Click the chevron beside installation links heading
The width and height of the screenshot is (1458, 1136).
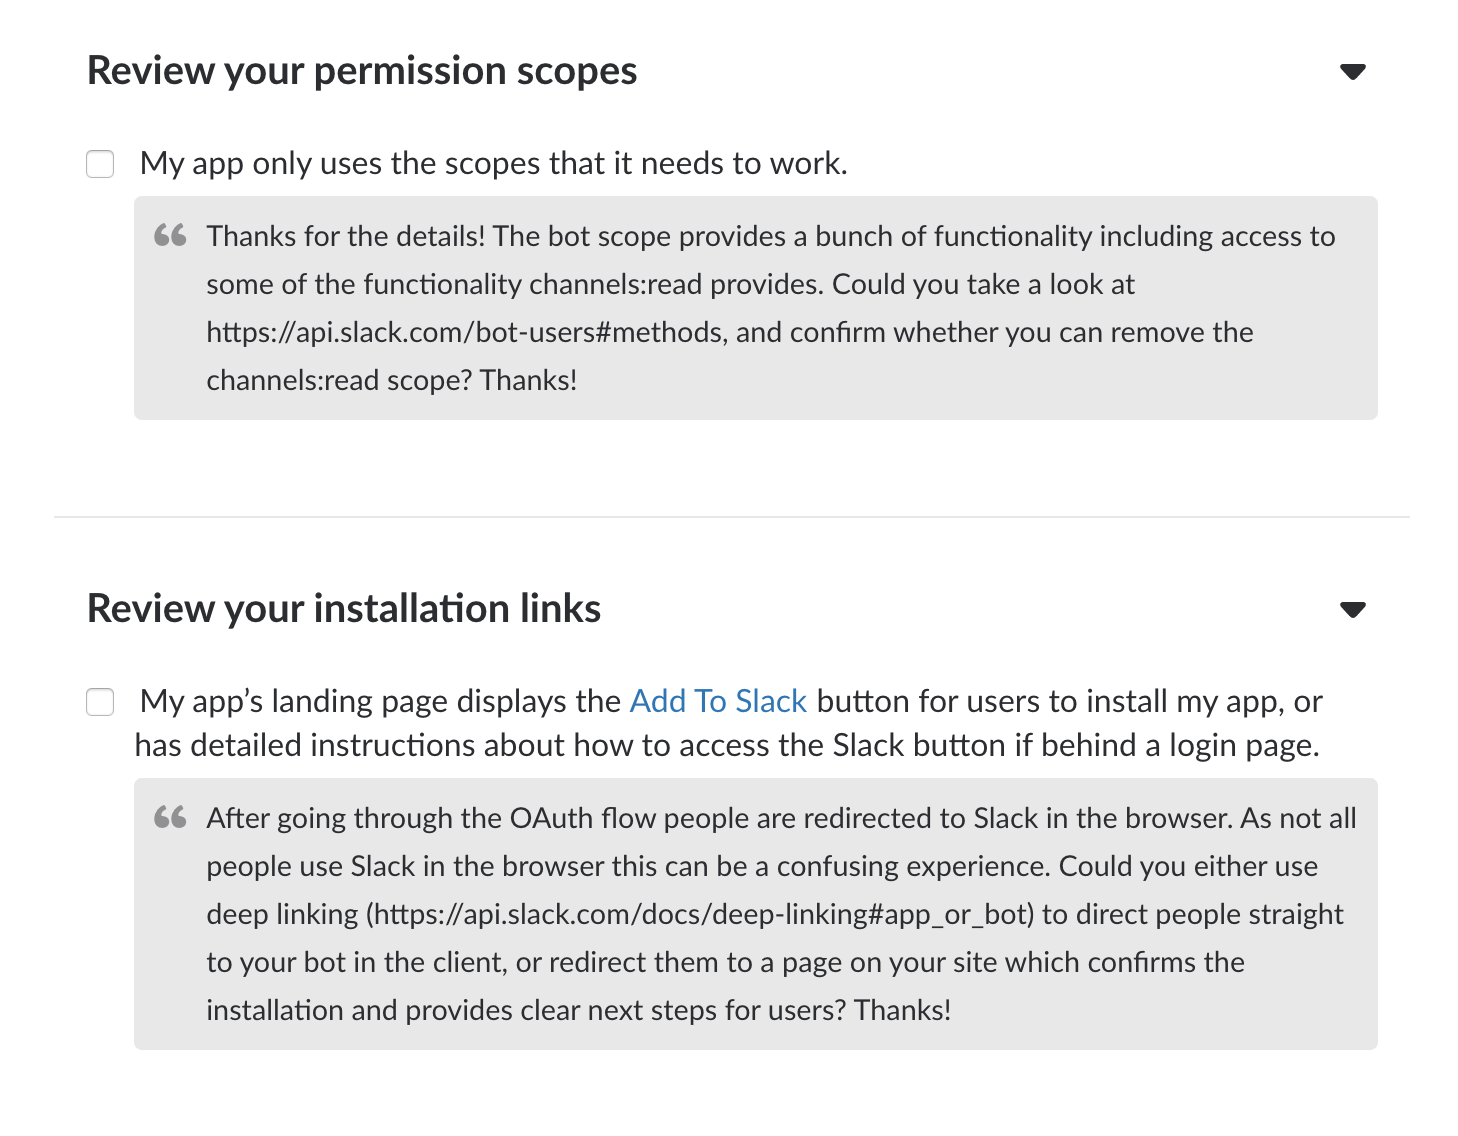pos(1353,608)
